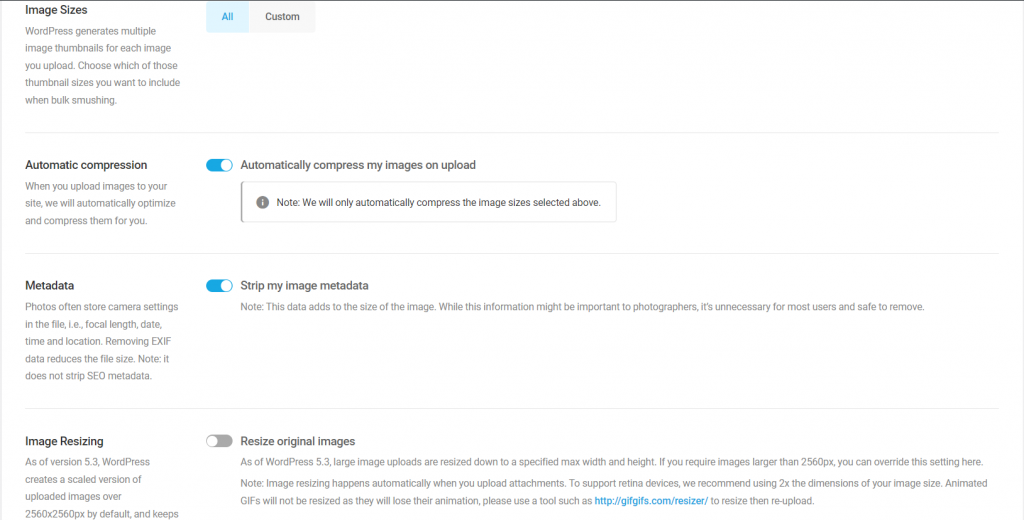The image size is (1024, 520).
Task: Click the Metadata section heading
Action: pos(50,286)
